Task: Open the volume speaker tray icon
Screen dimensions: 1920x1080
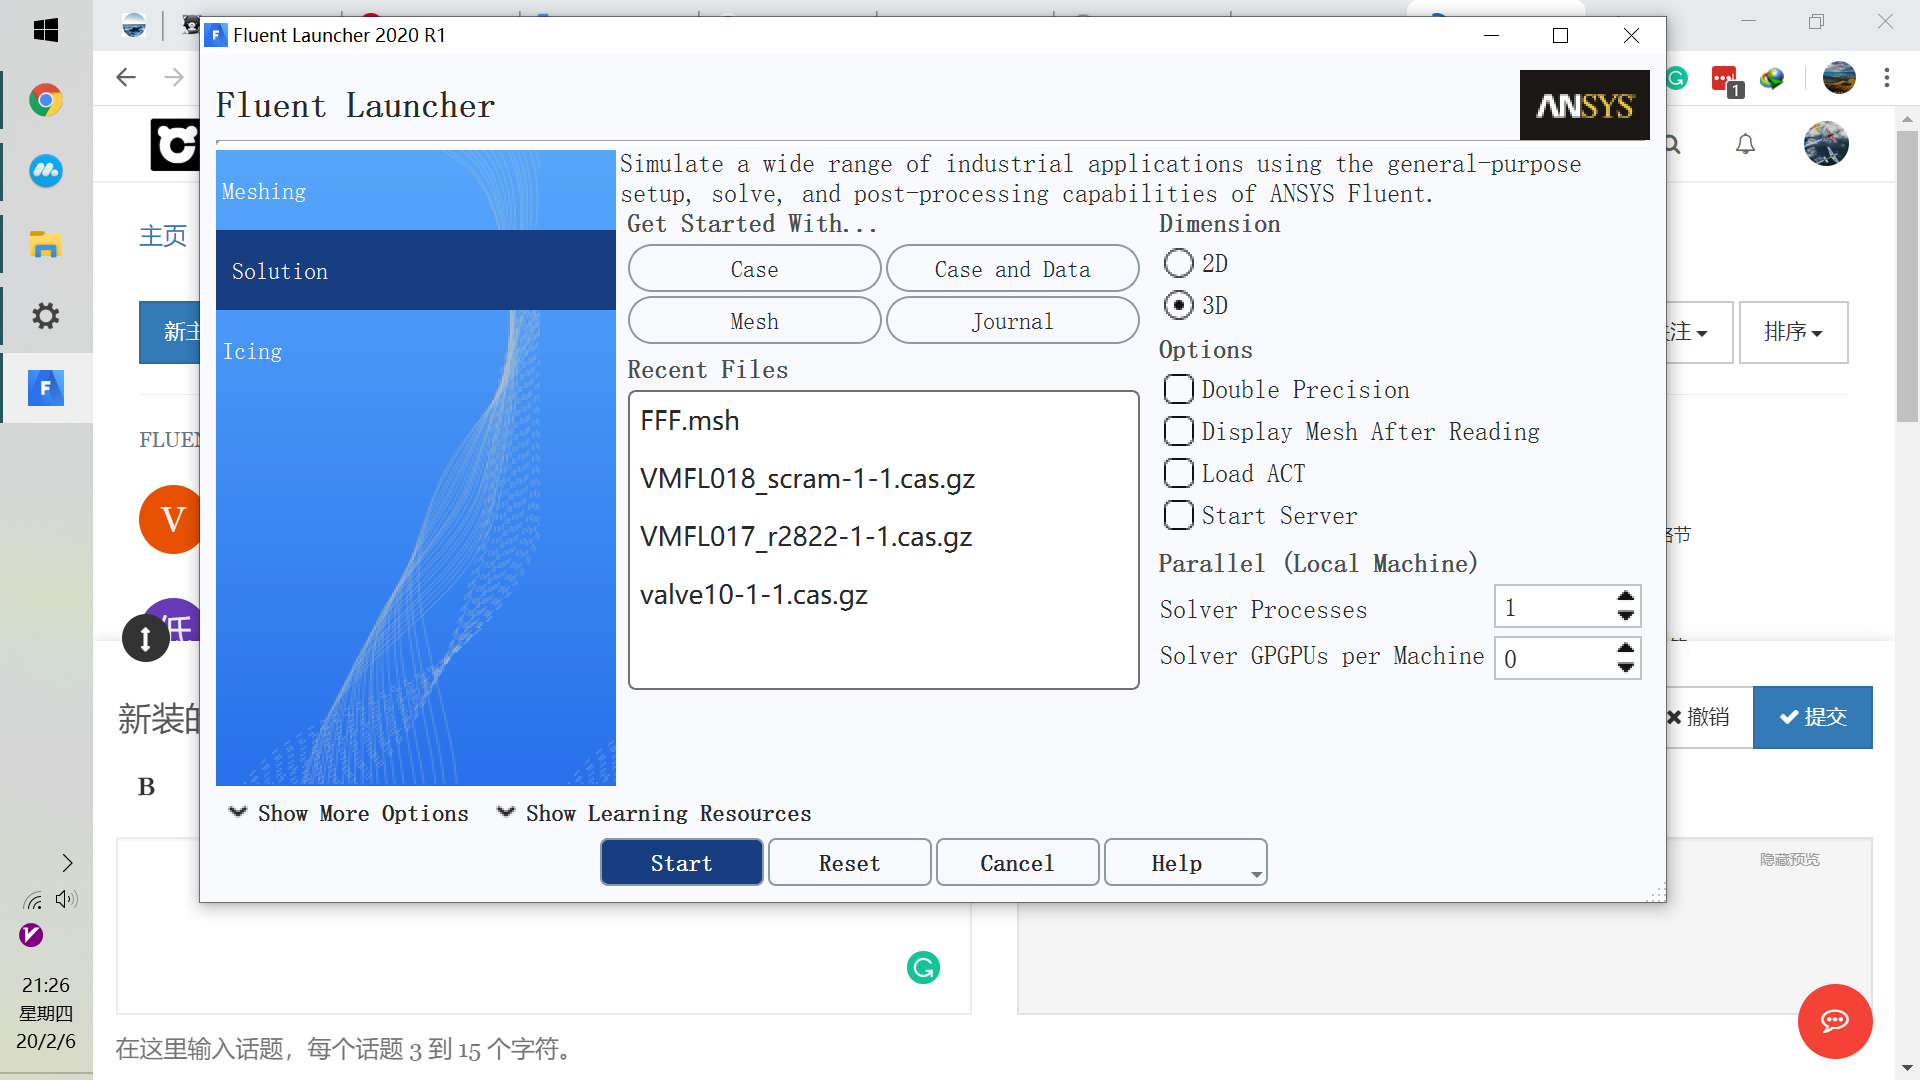Action: tap(66, 899)
